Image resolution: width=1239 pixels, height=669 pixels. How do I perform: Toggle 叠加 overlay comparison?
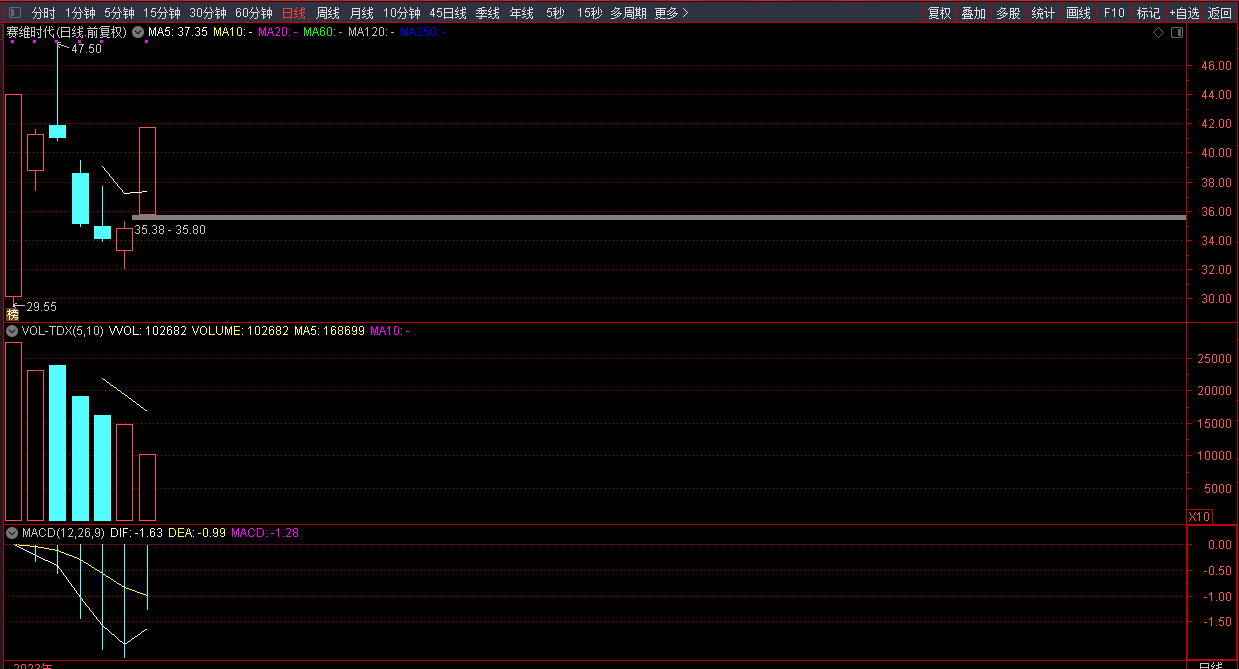973,13
